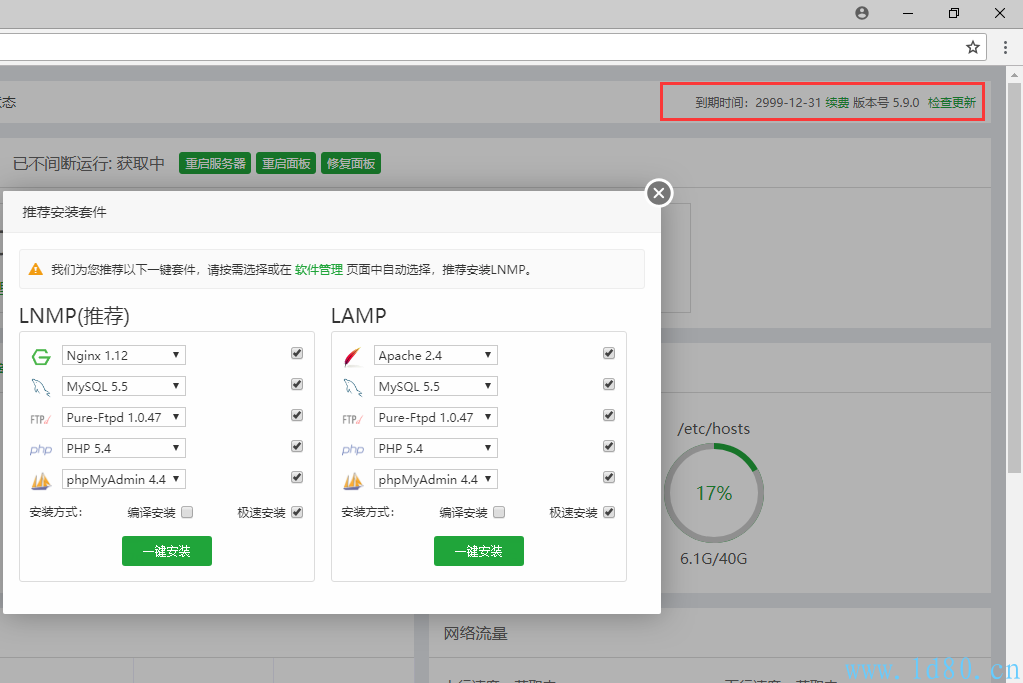Click the Chrome profile account icon
Screen dimensions: 1023x683
click(x=862, y=13)
